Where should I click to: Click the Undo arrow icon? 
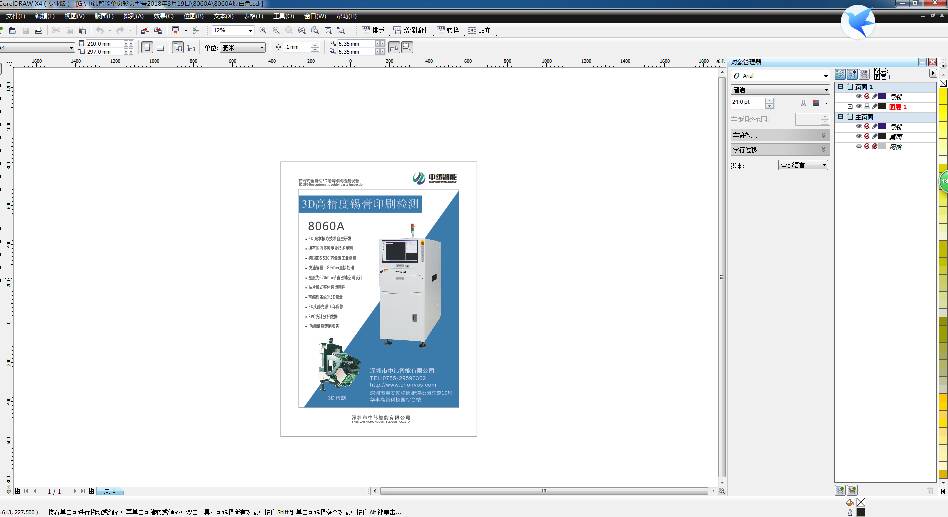[100, 30]
